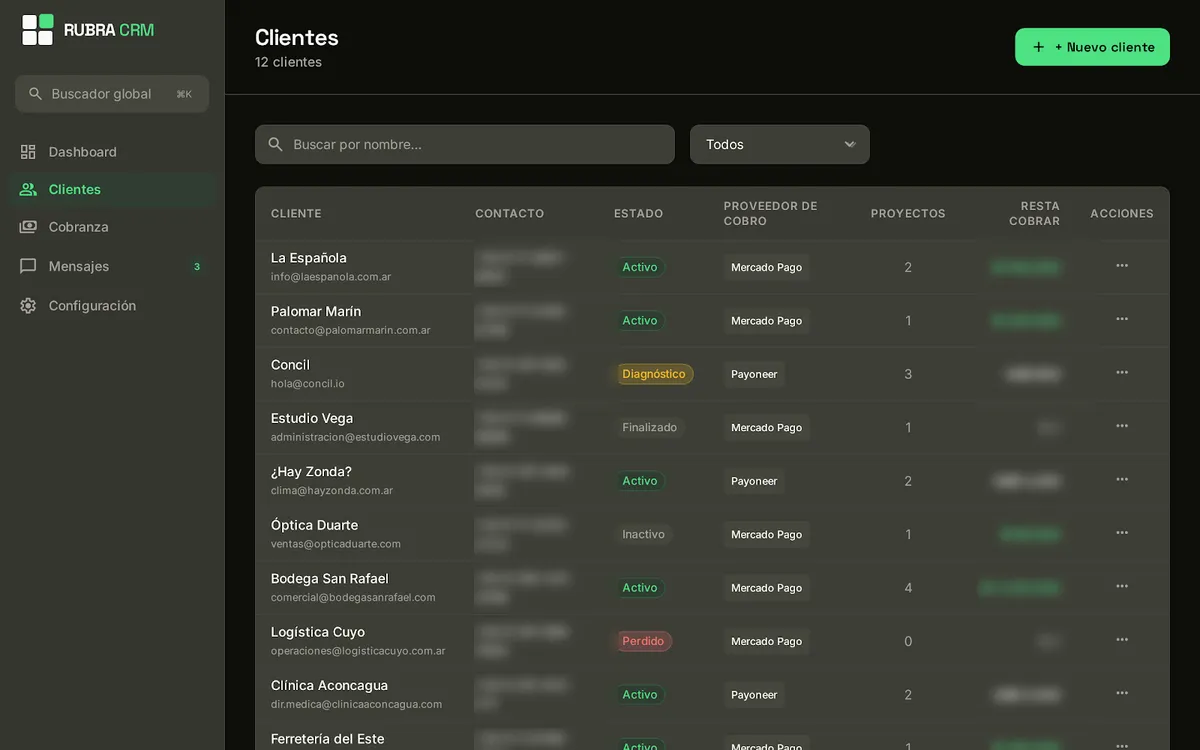This screenshot has width=1200, height=750.
Task: Click projects count 4 for Bodega San Rafael
Action: (908, 588)
